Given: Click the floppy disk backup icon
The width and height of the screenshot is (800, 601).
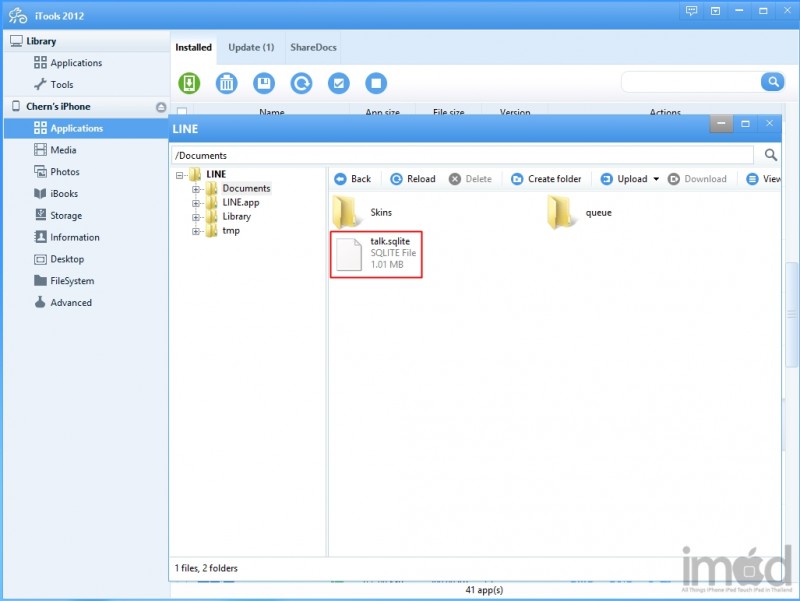Looking at the screenshot, I should 264,83.
